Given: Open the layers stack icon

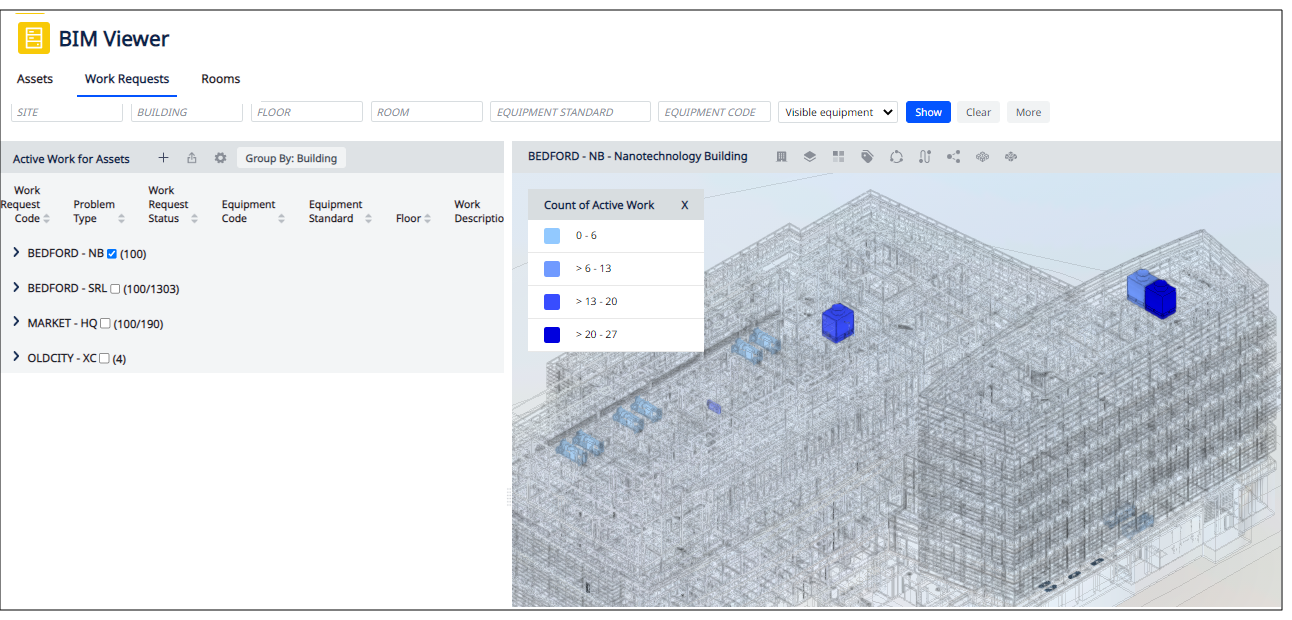Looking at the screenshot, I should click(810, 157).
